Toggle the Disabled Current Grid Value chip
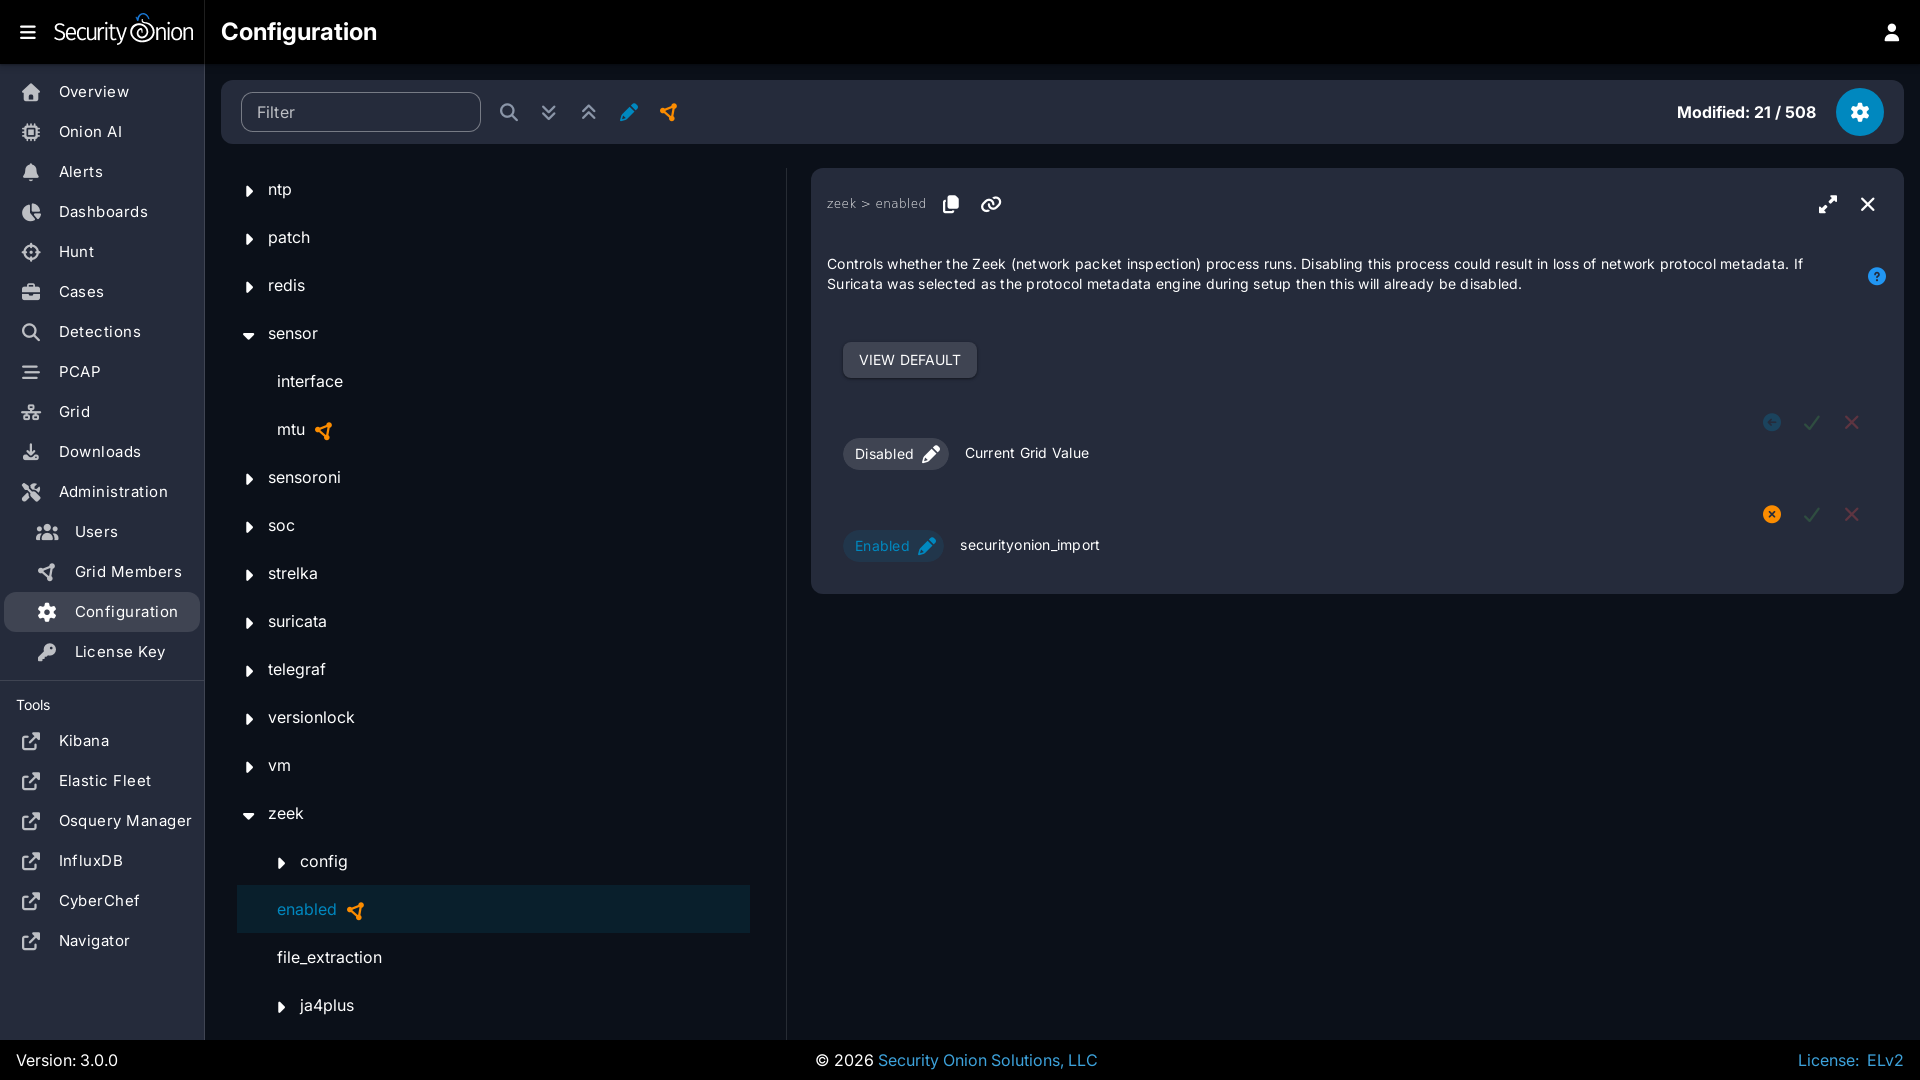Screen dimensions: 1920x1080 (x=895, y=454)
